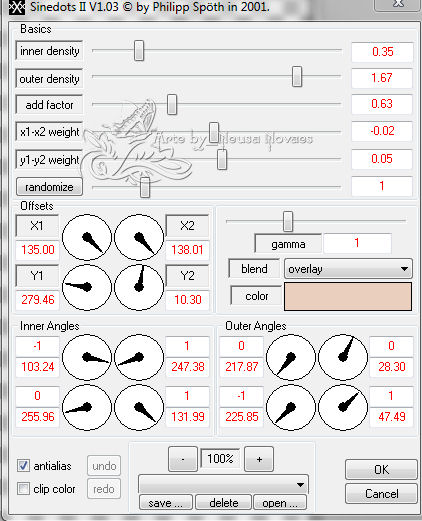The height and width of the screenshot is (521, 422).
Task: Click the inner angle dial for 103.24
Action: [87, 357]
